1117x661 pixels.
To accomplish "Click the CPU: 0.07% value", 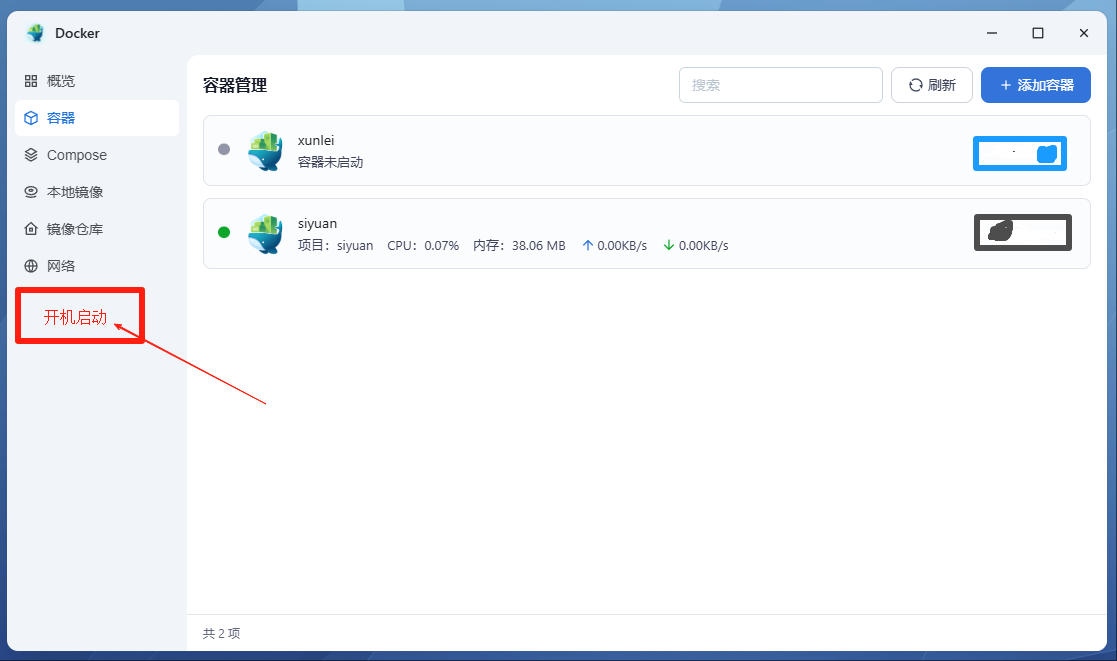I will tap(423, 246).
